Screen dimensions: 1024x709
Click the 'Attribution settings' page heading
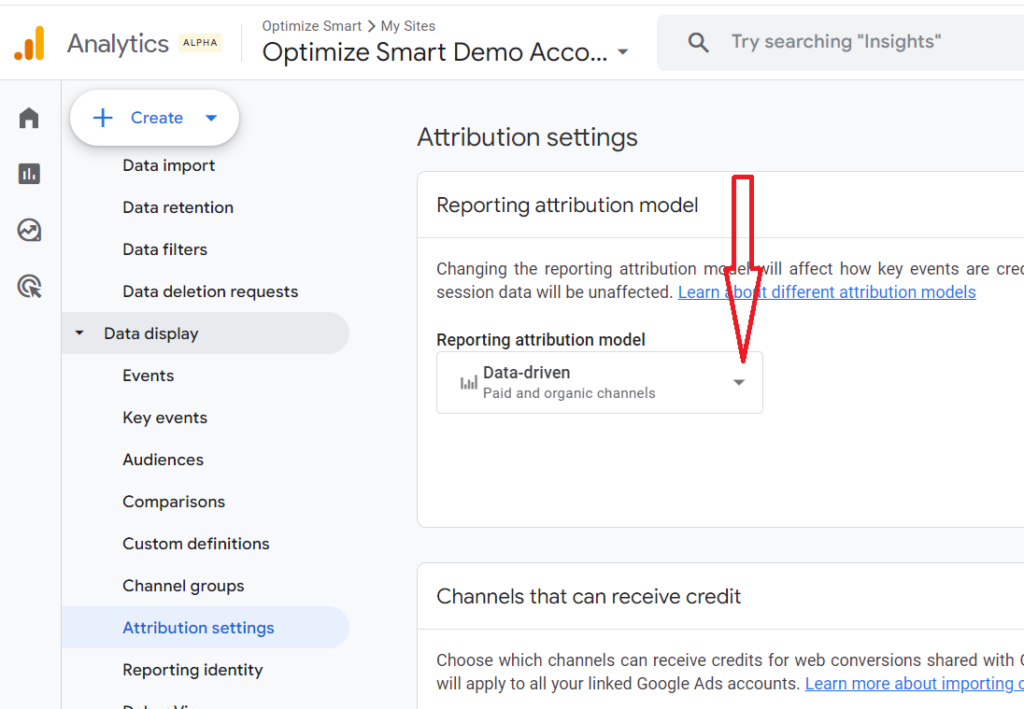coord(528,138)
